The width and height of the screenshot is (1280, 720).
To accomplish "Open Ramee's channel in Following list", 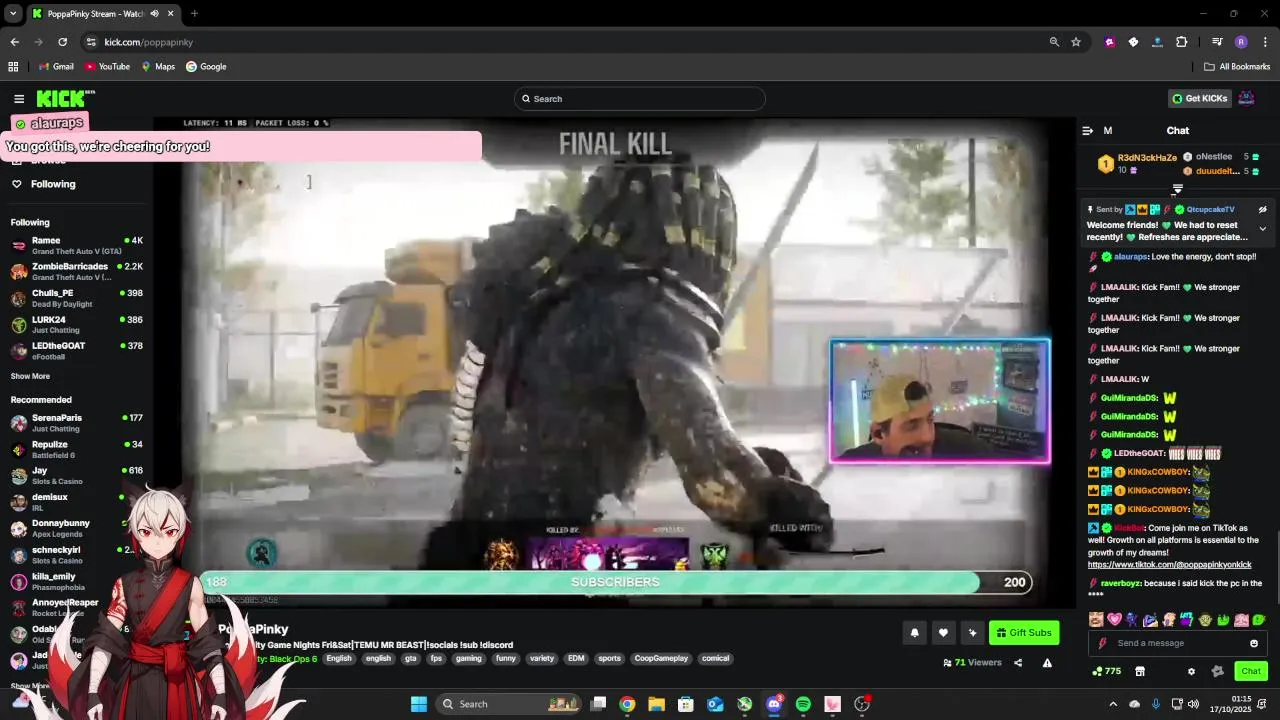I will (78, 245).
